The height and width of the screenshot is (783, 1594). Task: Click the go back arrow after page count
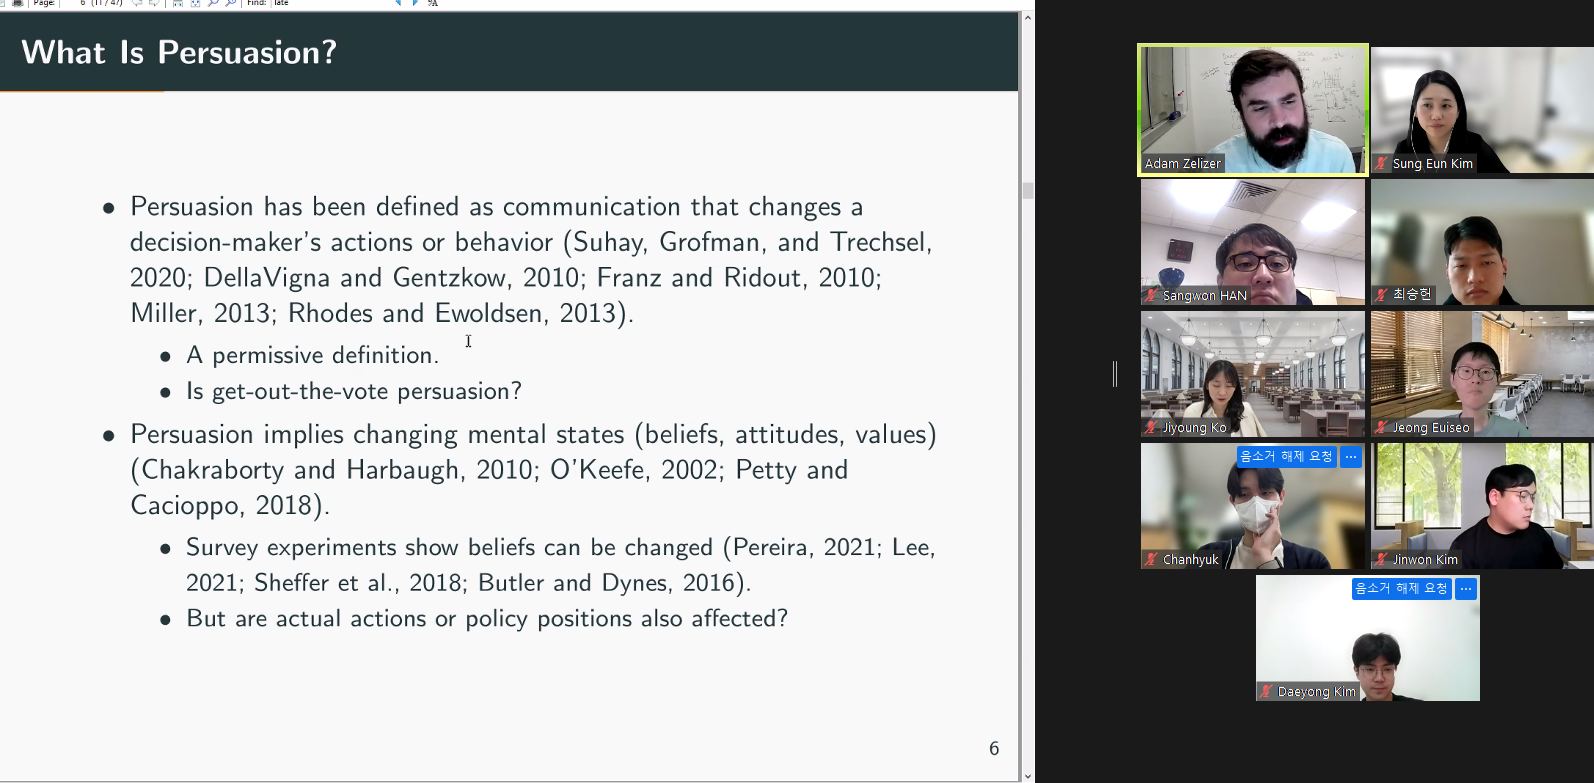tap(137, 3)
